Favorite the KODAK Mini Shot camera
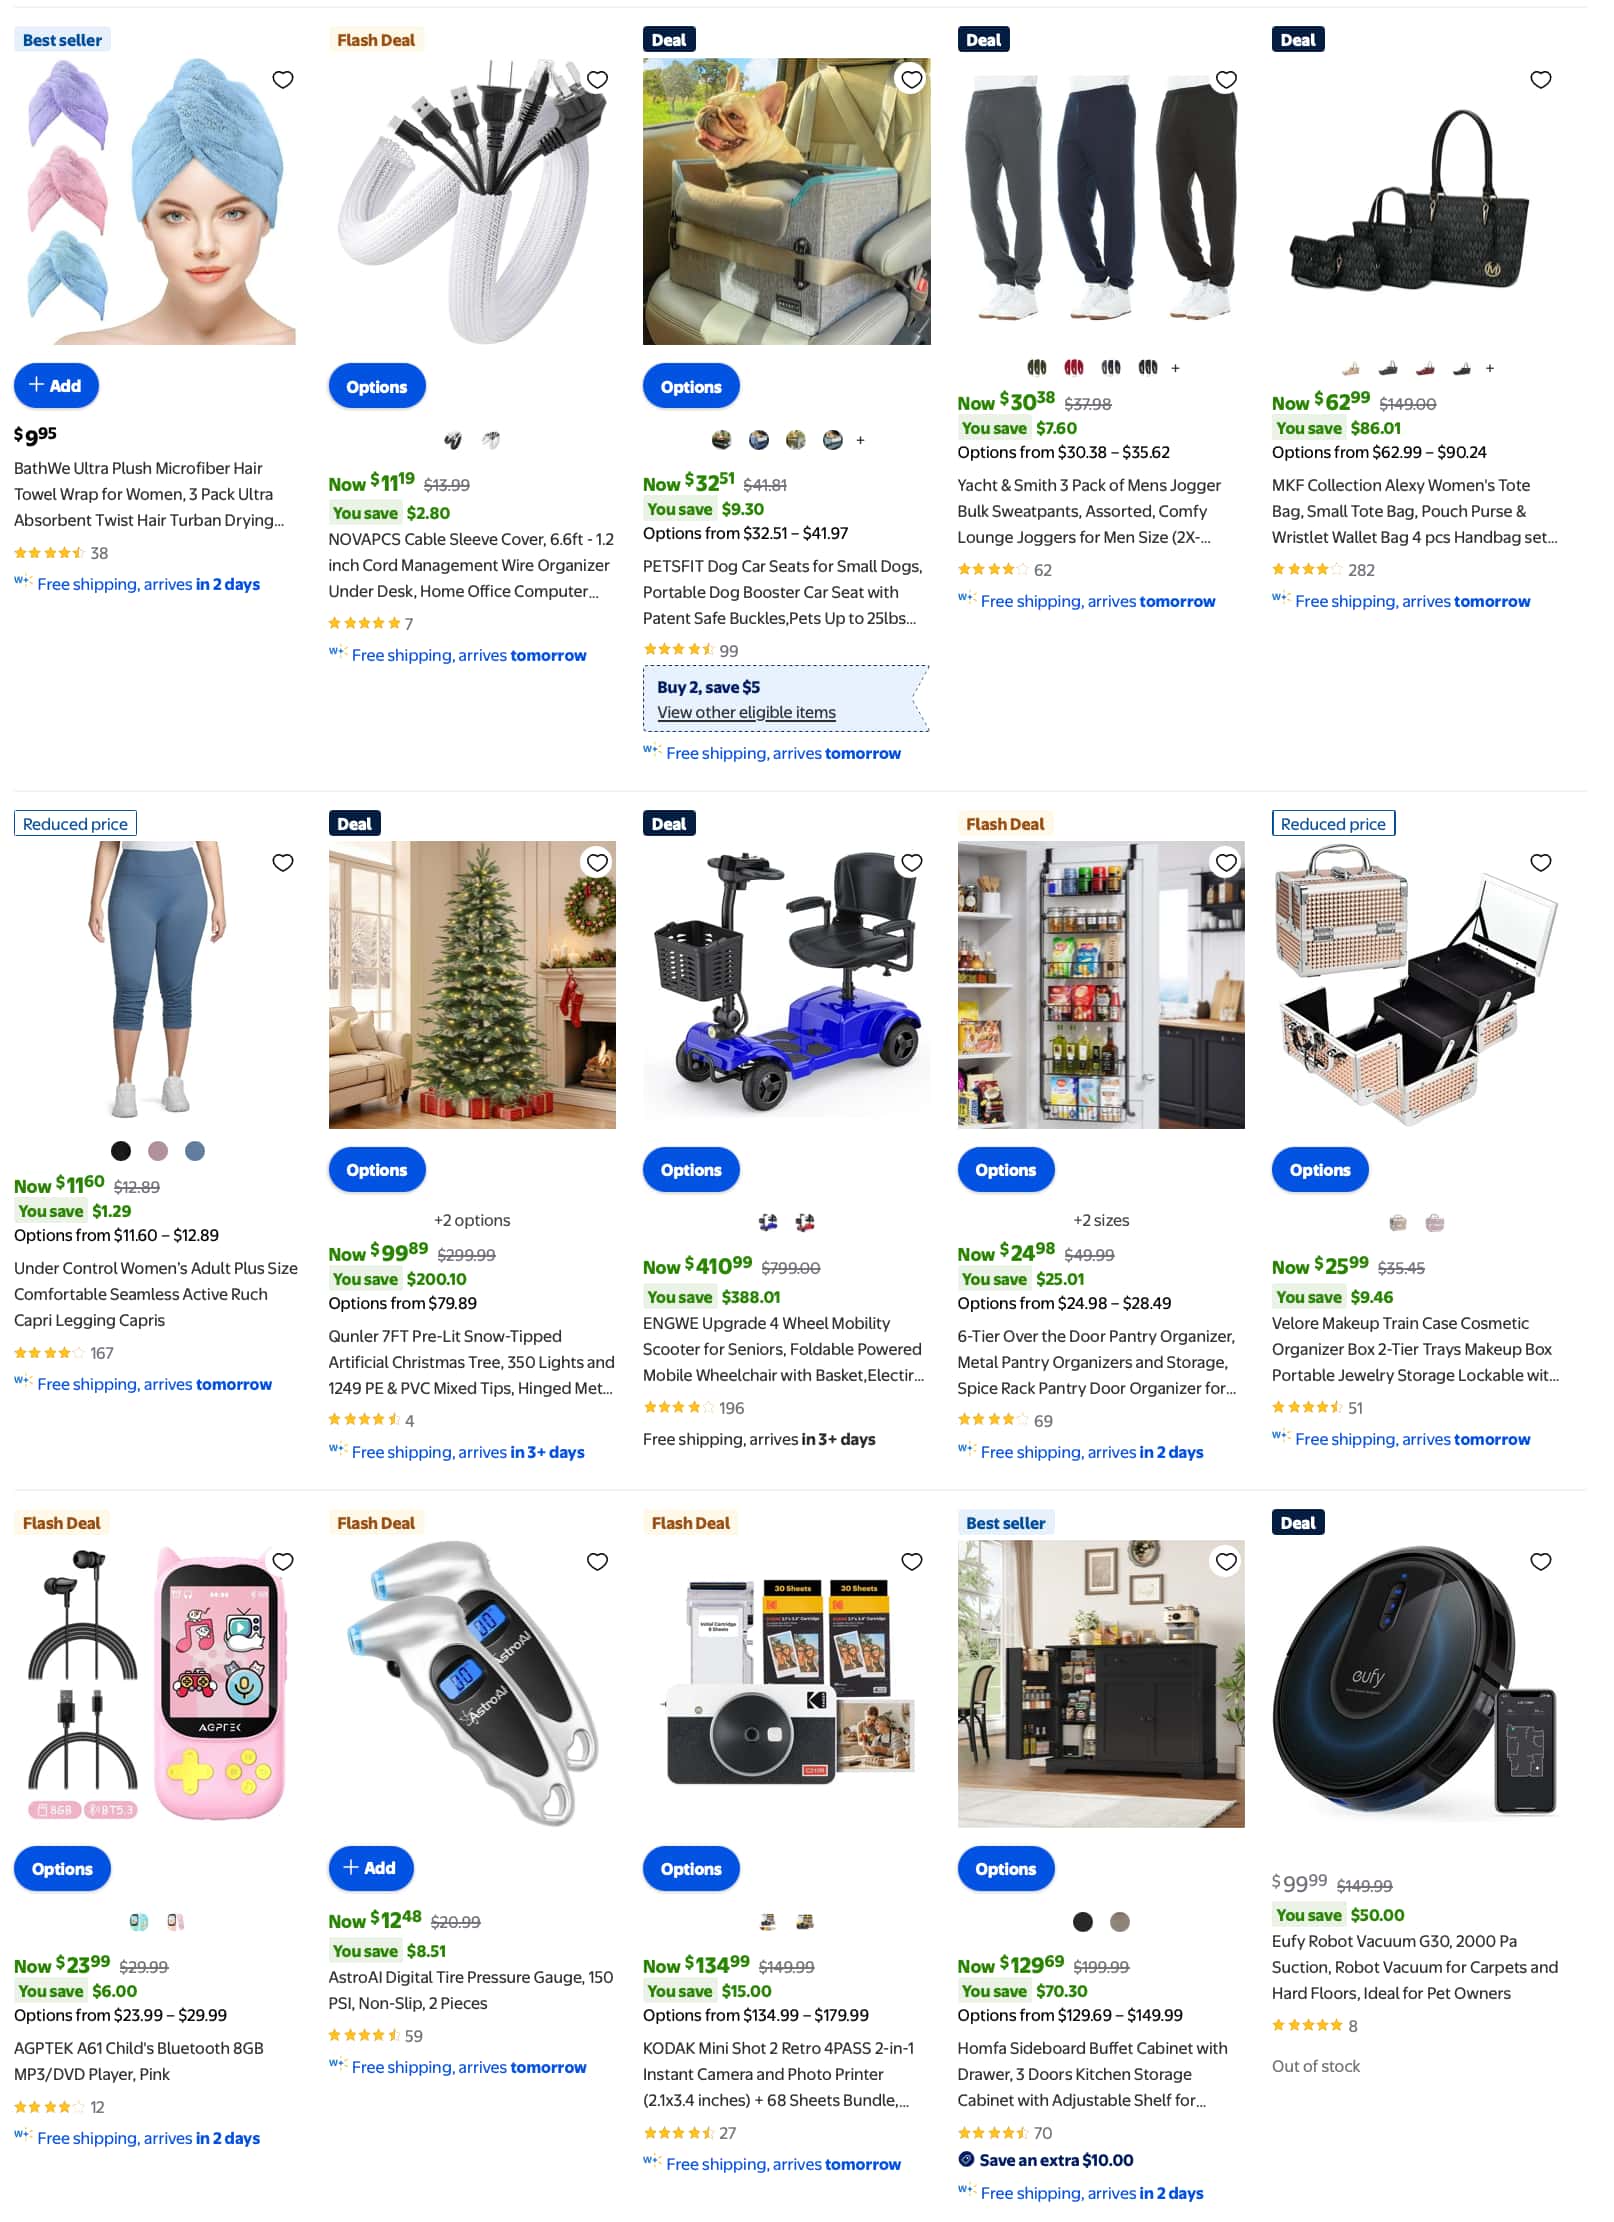1614x2222 pixels. (912, 1562)
